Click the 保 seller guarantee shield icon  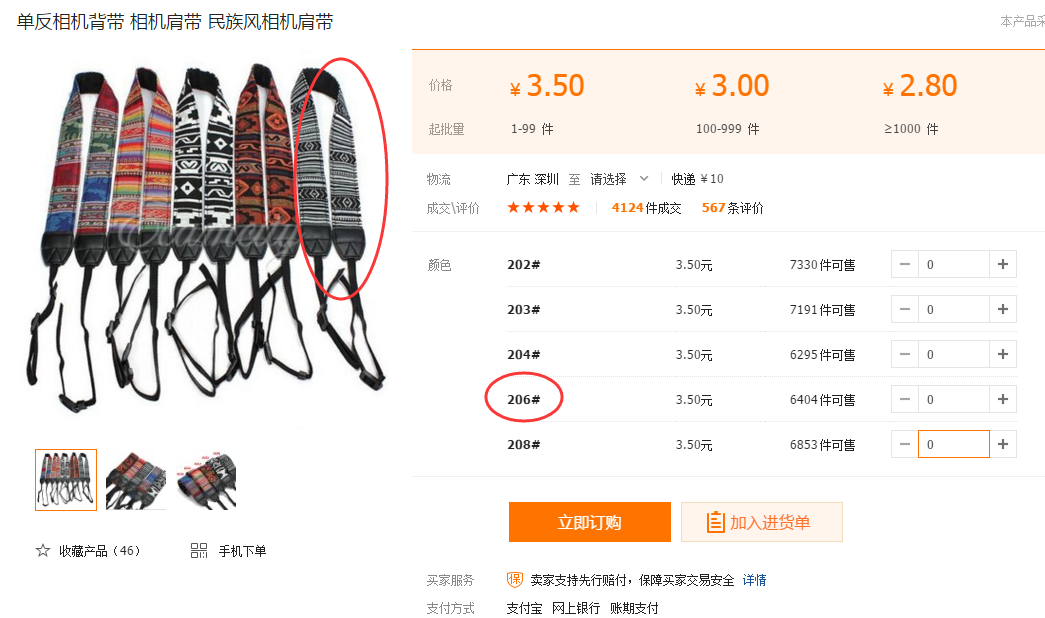[515, 579]
